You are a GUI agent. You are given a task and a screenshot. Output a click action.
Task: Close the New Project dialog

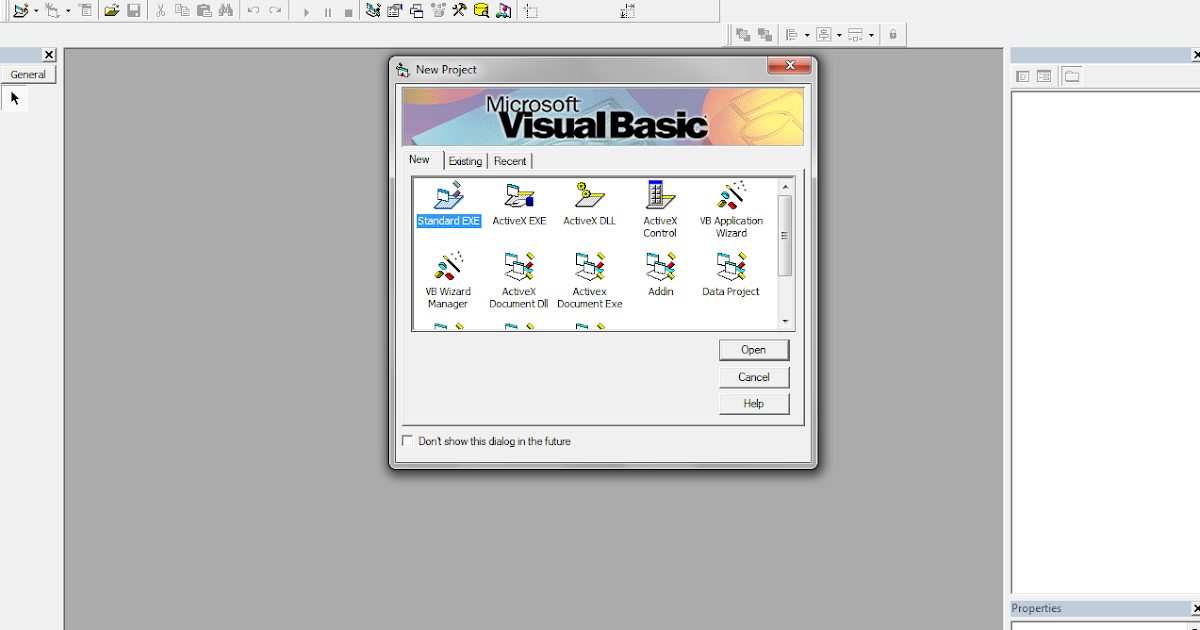(x=789, y=66)
